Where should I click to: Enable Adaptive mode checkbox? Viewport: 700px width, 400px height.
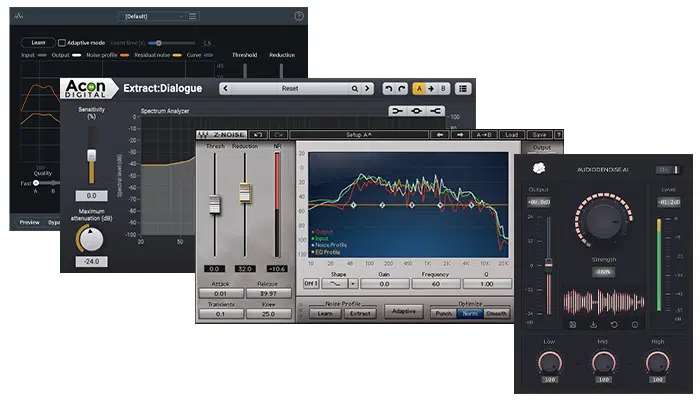(62, 43)
